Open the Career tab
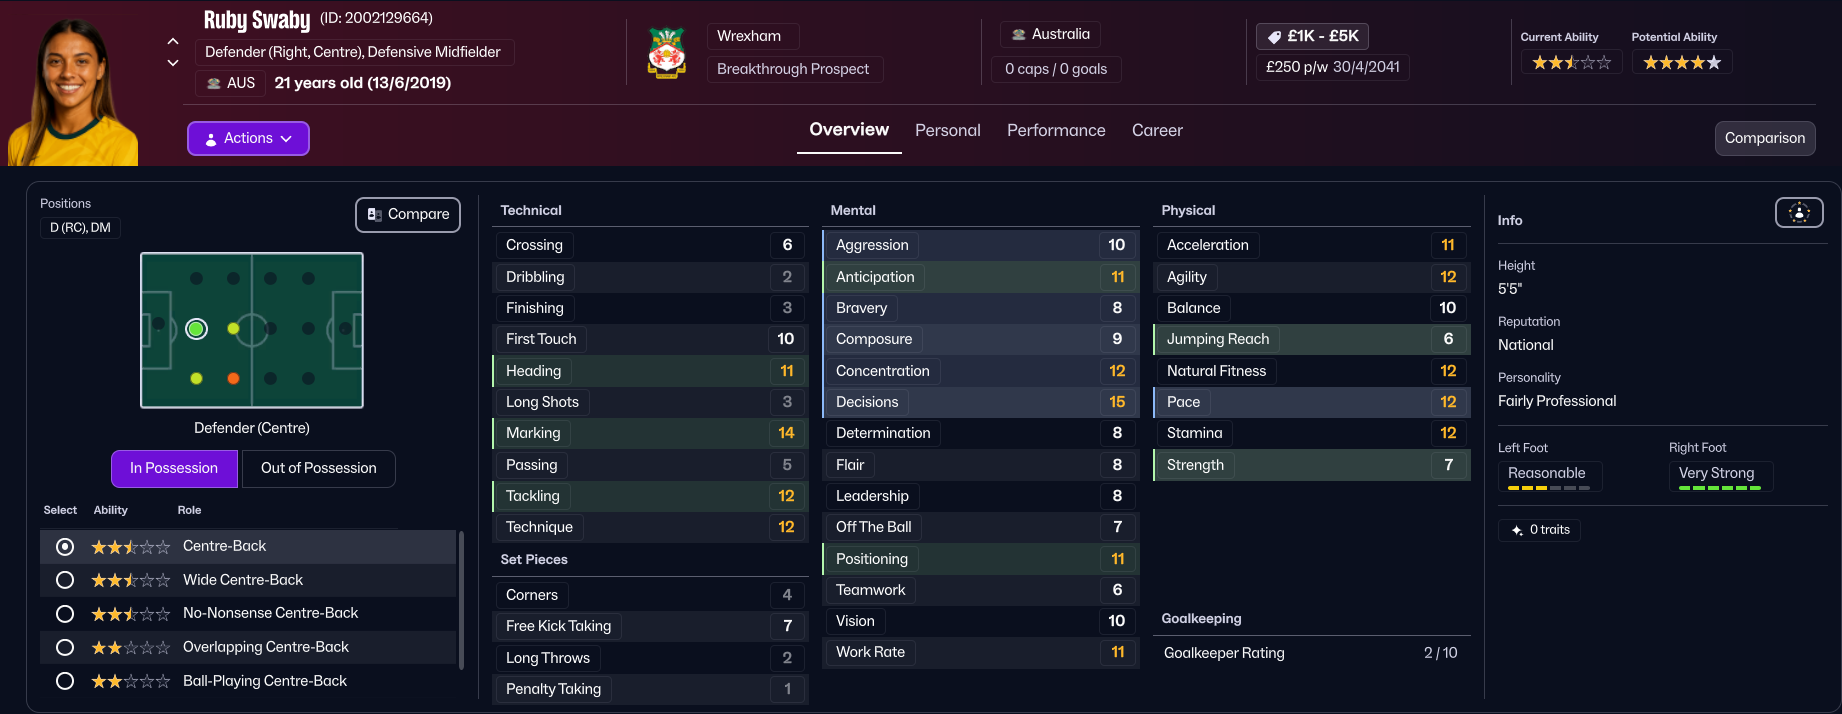Viewport: 1842px width, 714px height. (1157, 131)
